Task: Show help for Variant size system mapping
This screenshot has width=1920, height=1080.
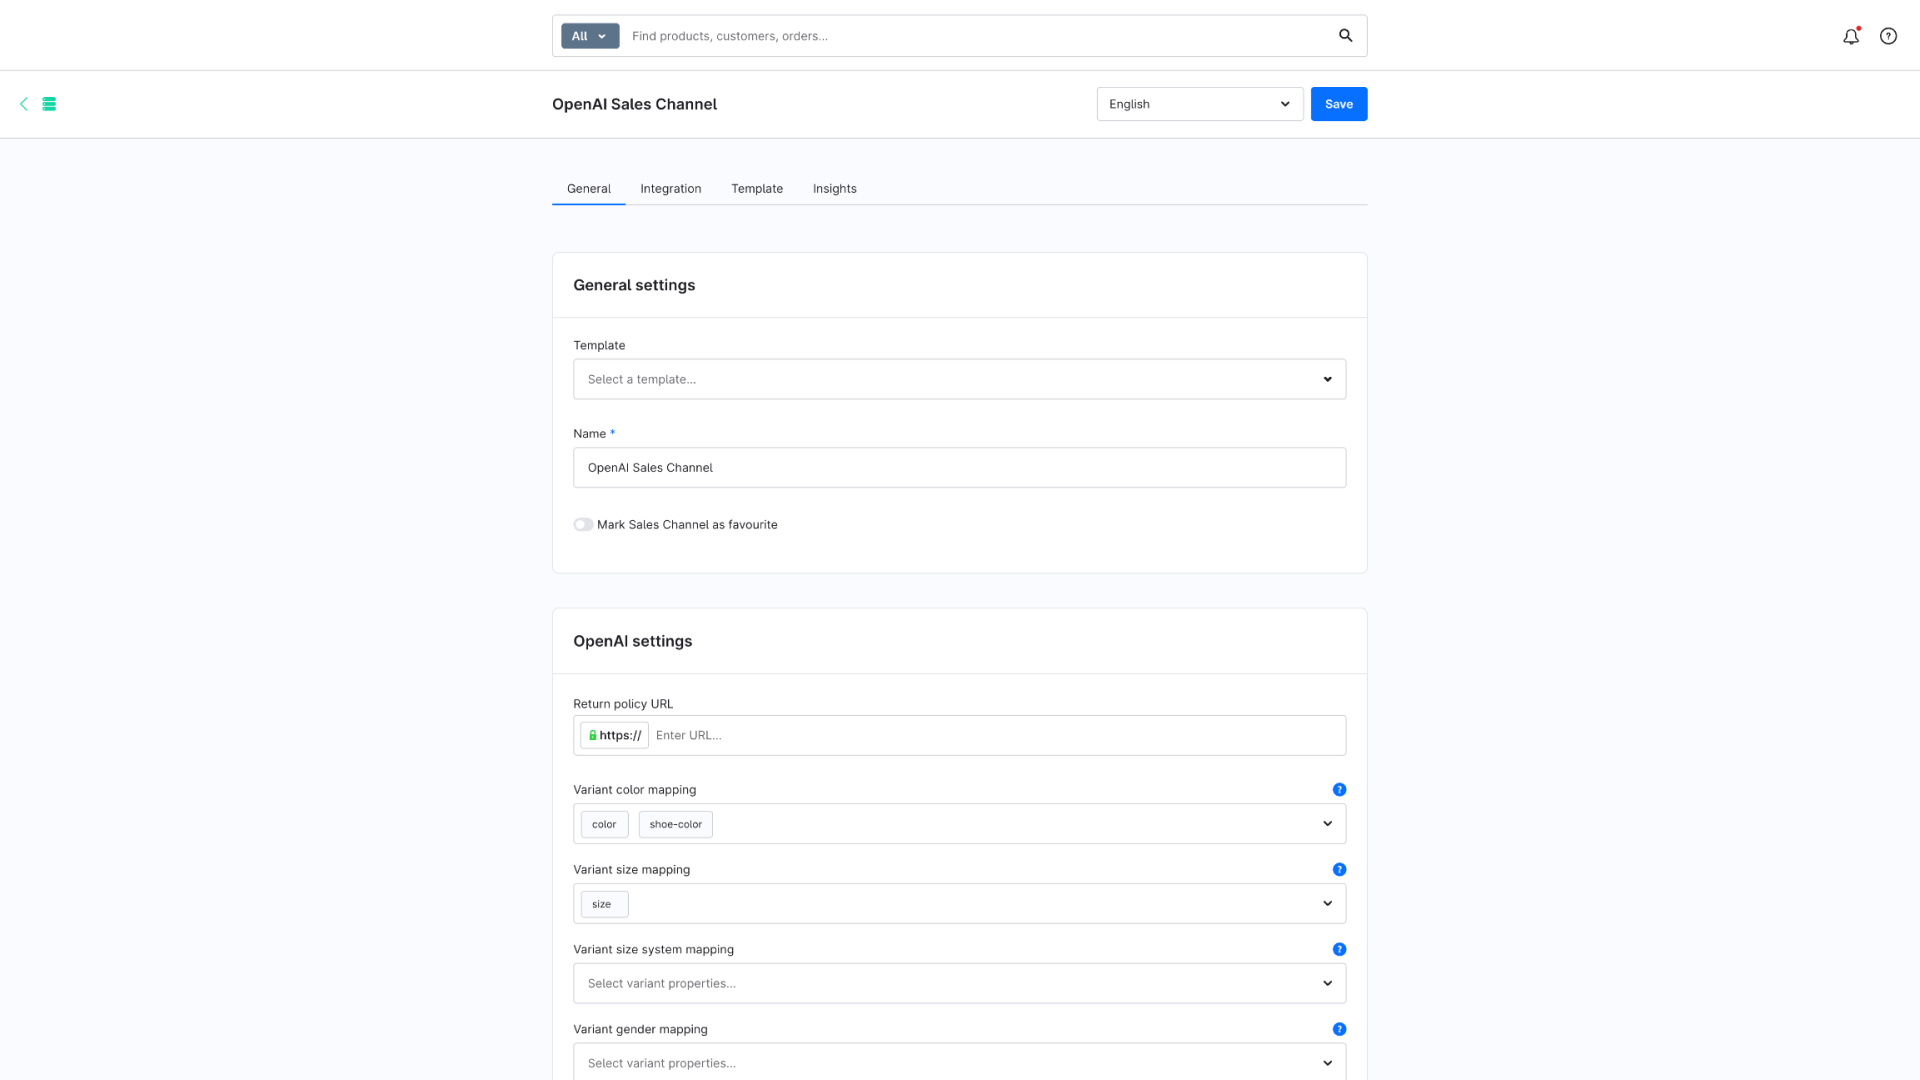Action: [x=1339, y=950]
